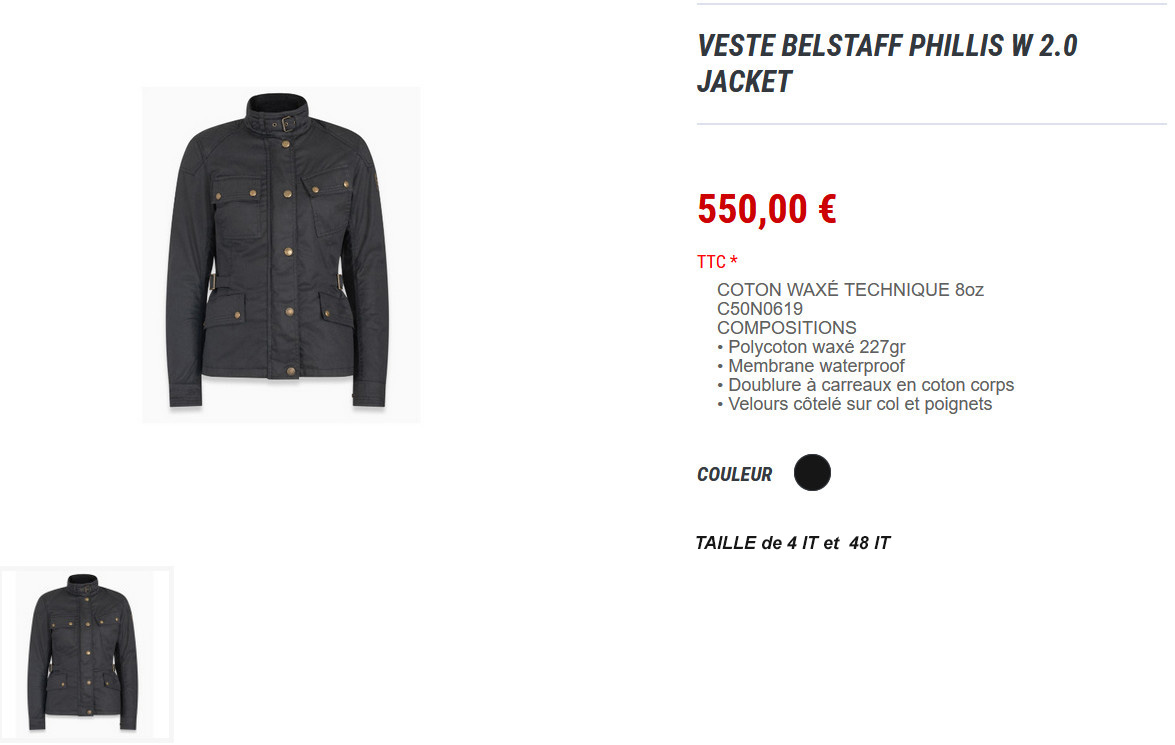Click the Velours côtelé sur col bullet
Image resolution: width=1175 pixels, height=745 pixels.
pyautogui.click(x=854, y=404)
